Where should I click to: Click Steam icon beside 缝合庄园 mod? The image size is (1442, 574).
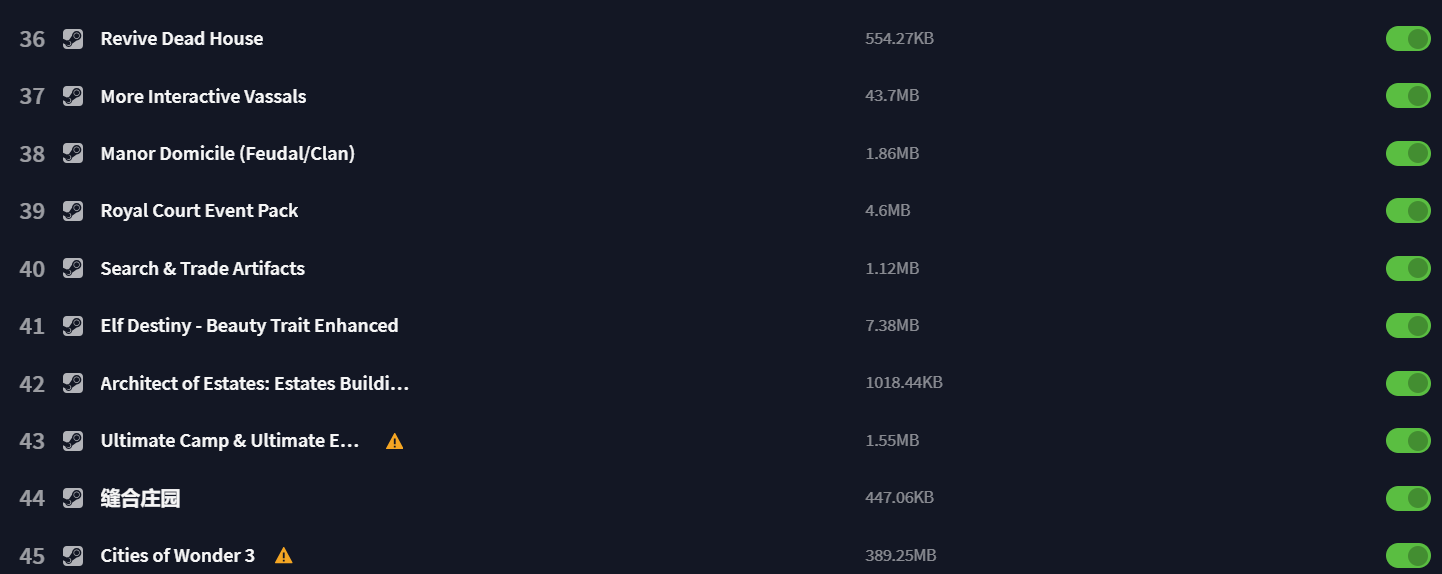coord(72,498)
